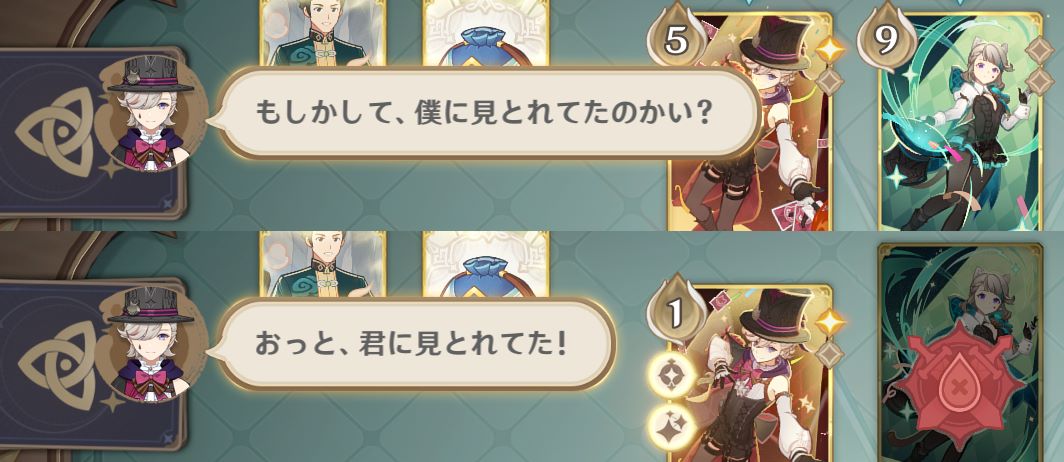The image size is (1064, 462).
Task: Click the filled gold energy diamond on 5 HP Lyney card
Action: tap(830, 50)
